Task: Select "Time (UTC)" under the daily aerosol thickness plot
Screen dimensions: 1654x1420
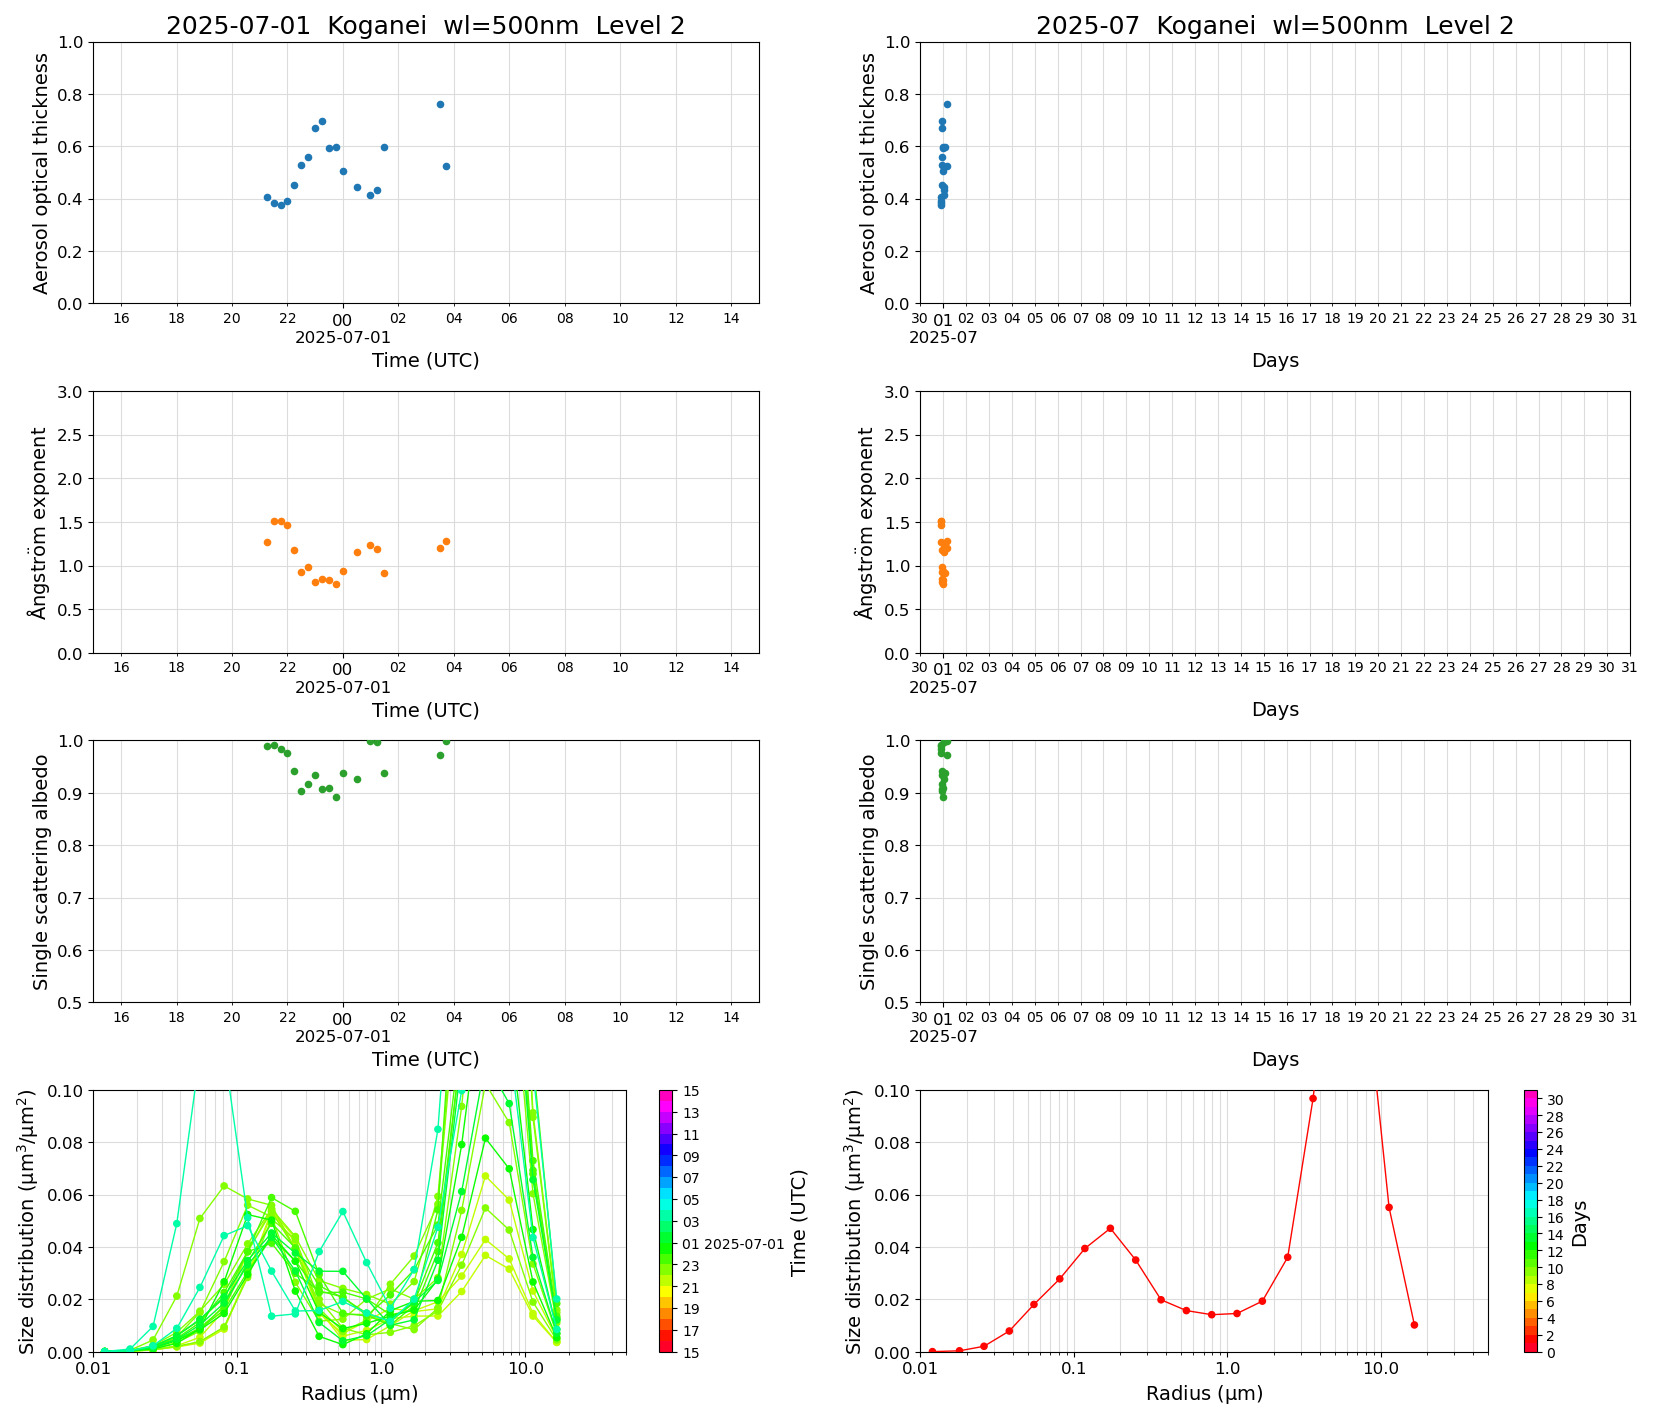Action: pos(425,360)
